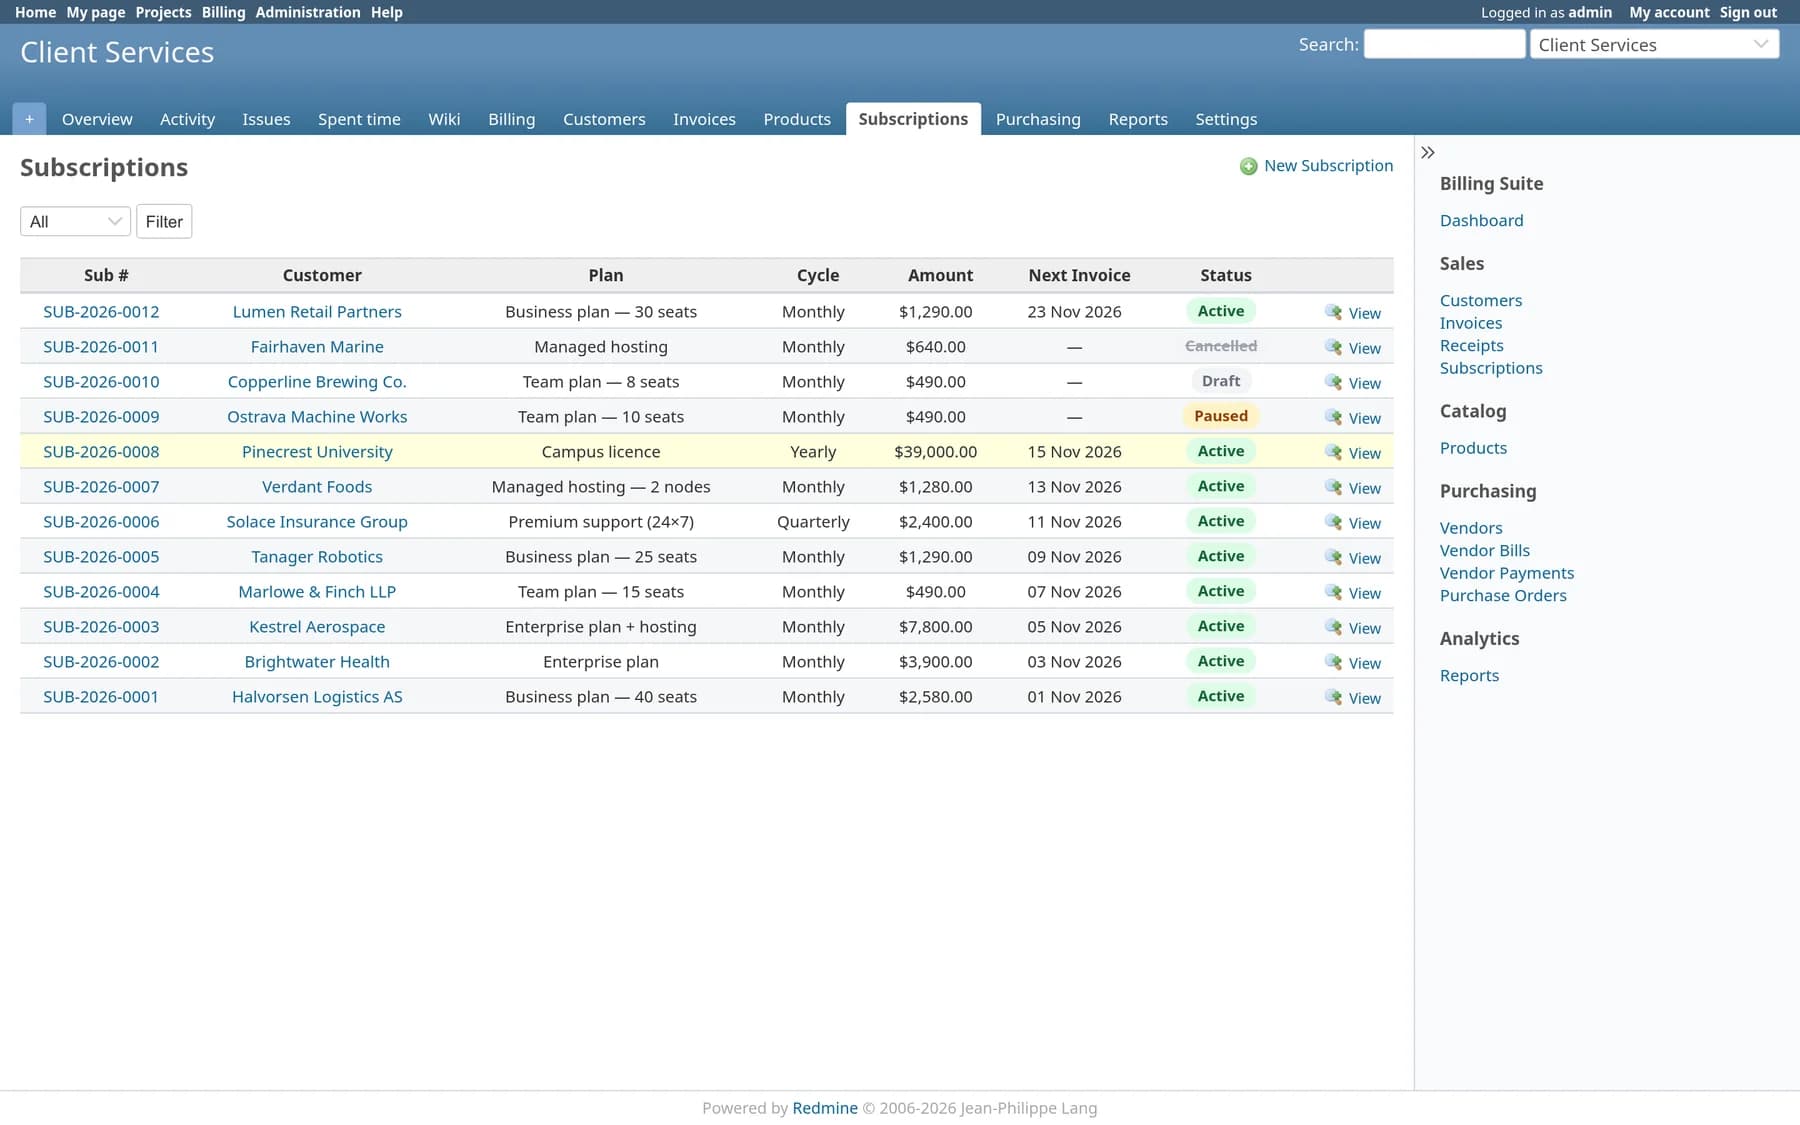The height and width of the screenshot is (1125, 1800).
Task: Click the View icon for Fairhaven Marine row
Action: click(1333, 347)
